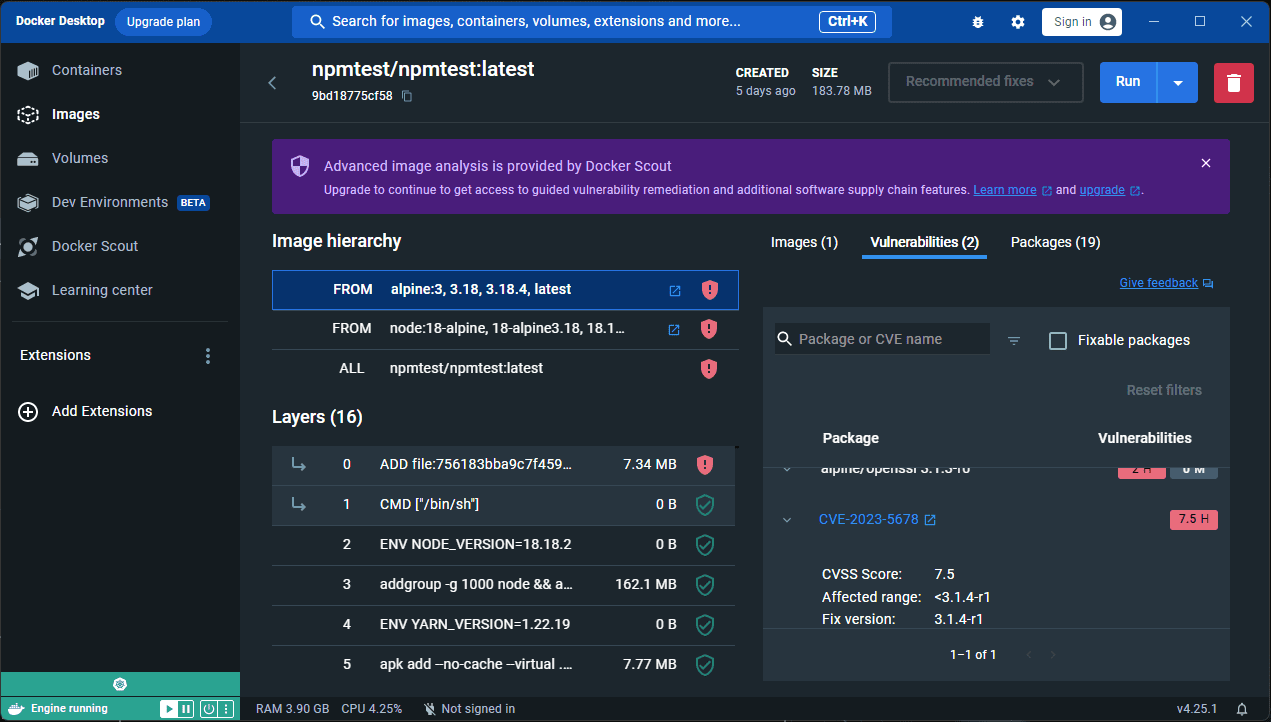Go back using the left arrow
This screenshot has height=722, width=1271.
pyautogui.click(x=272, y=83)
